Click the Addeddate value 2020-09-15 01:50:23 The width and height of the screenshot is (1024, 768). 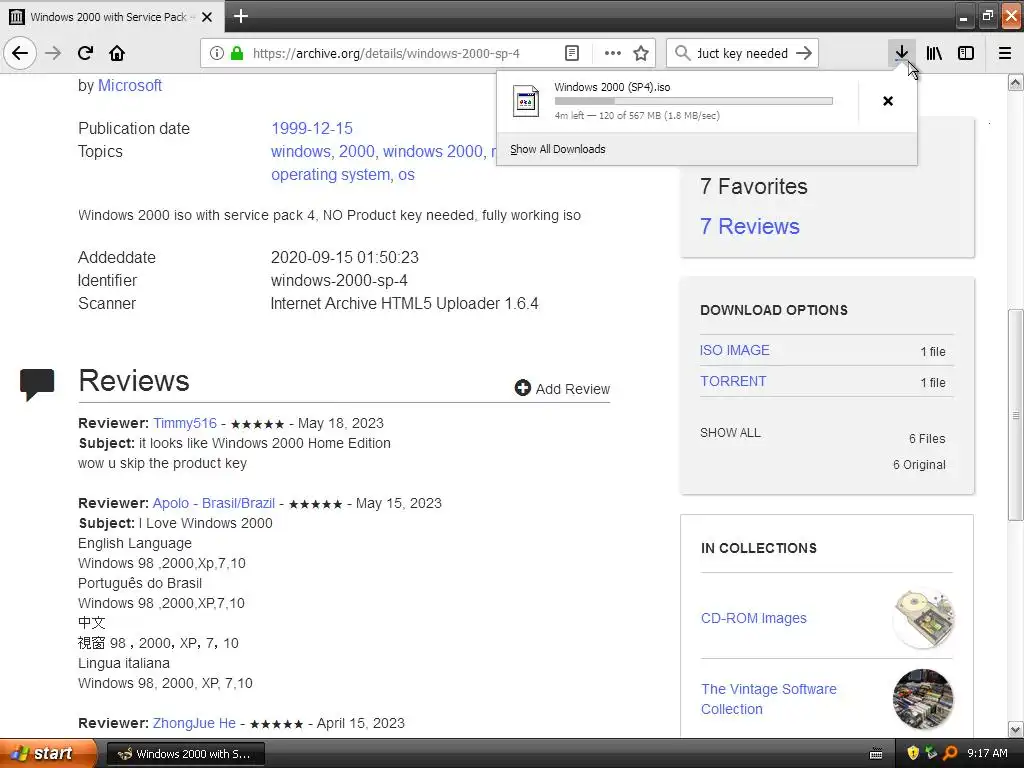tap(345, 257)
